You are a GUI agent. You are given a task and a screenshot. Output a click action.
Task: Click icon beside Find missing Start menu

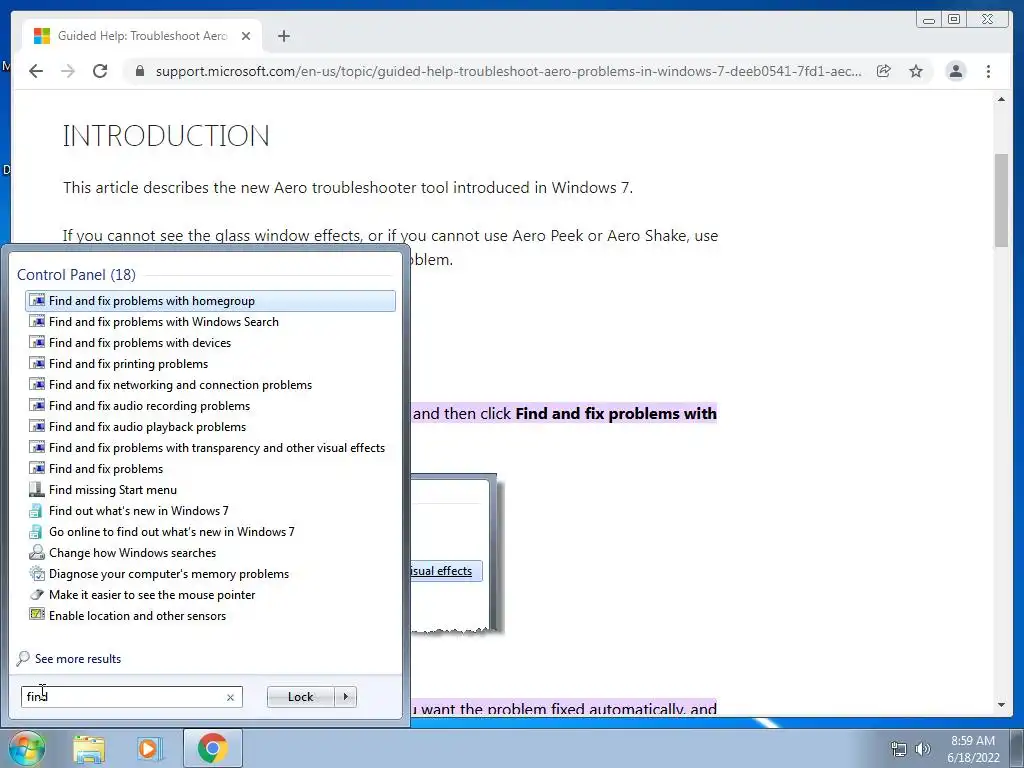pos(37,489)
